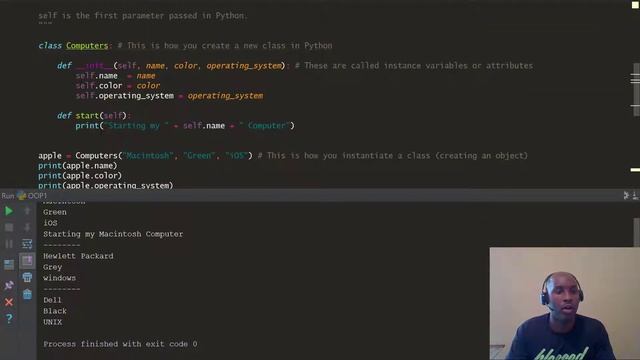Select the OOP1 run tab
The height and width of the screenshot is (360, 640).
click(32, 196)
